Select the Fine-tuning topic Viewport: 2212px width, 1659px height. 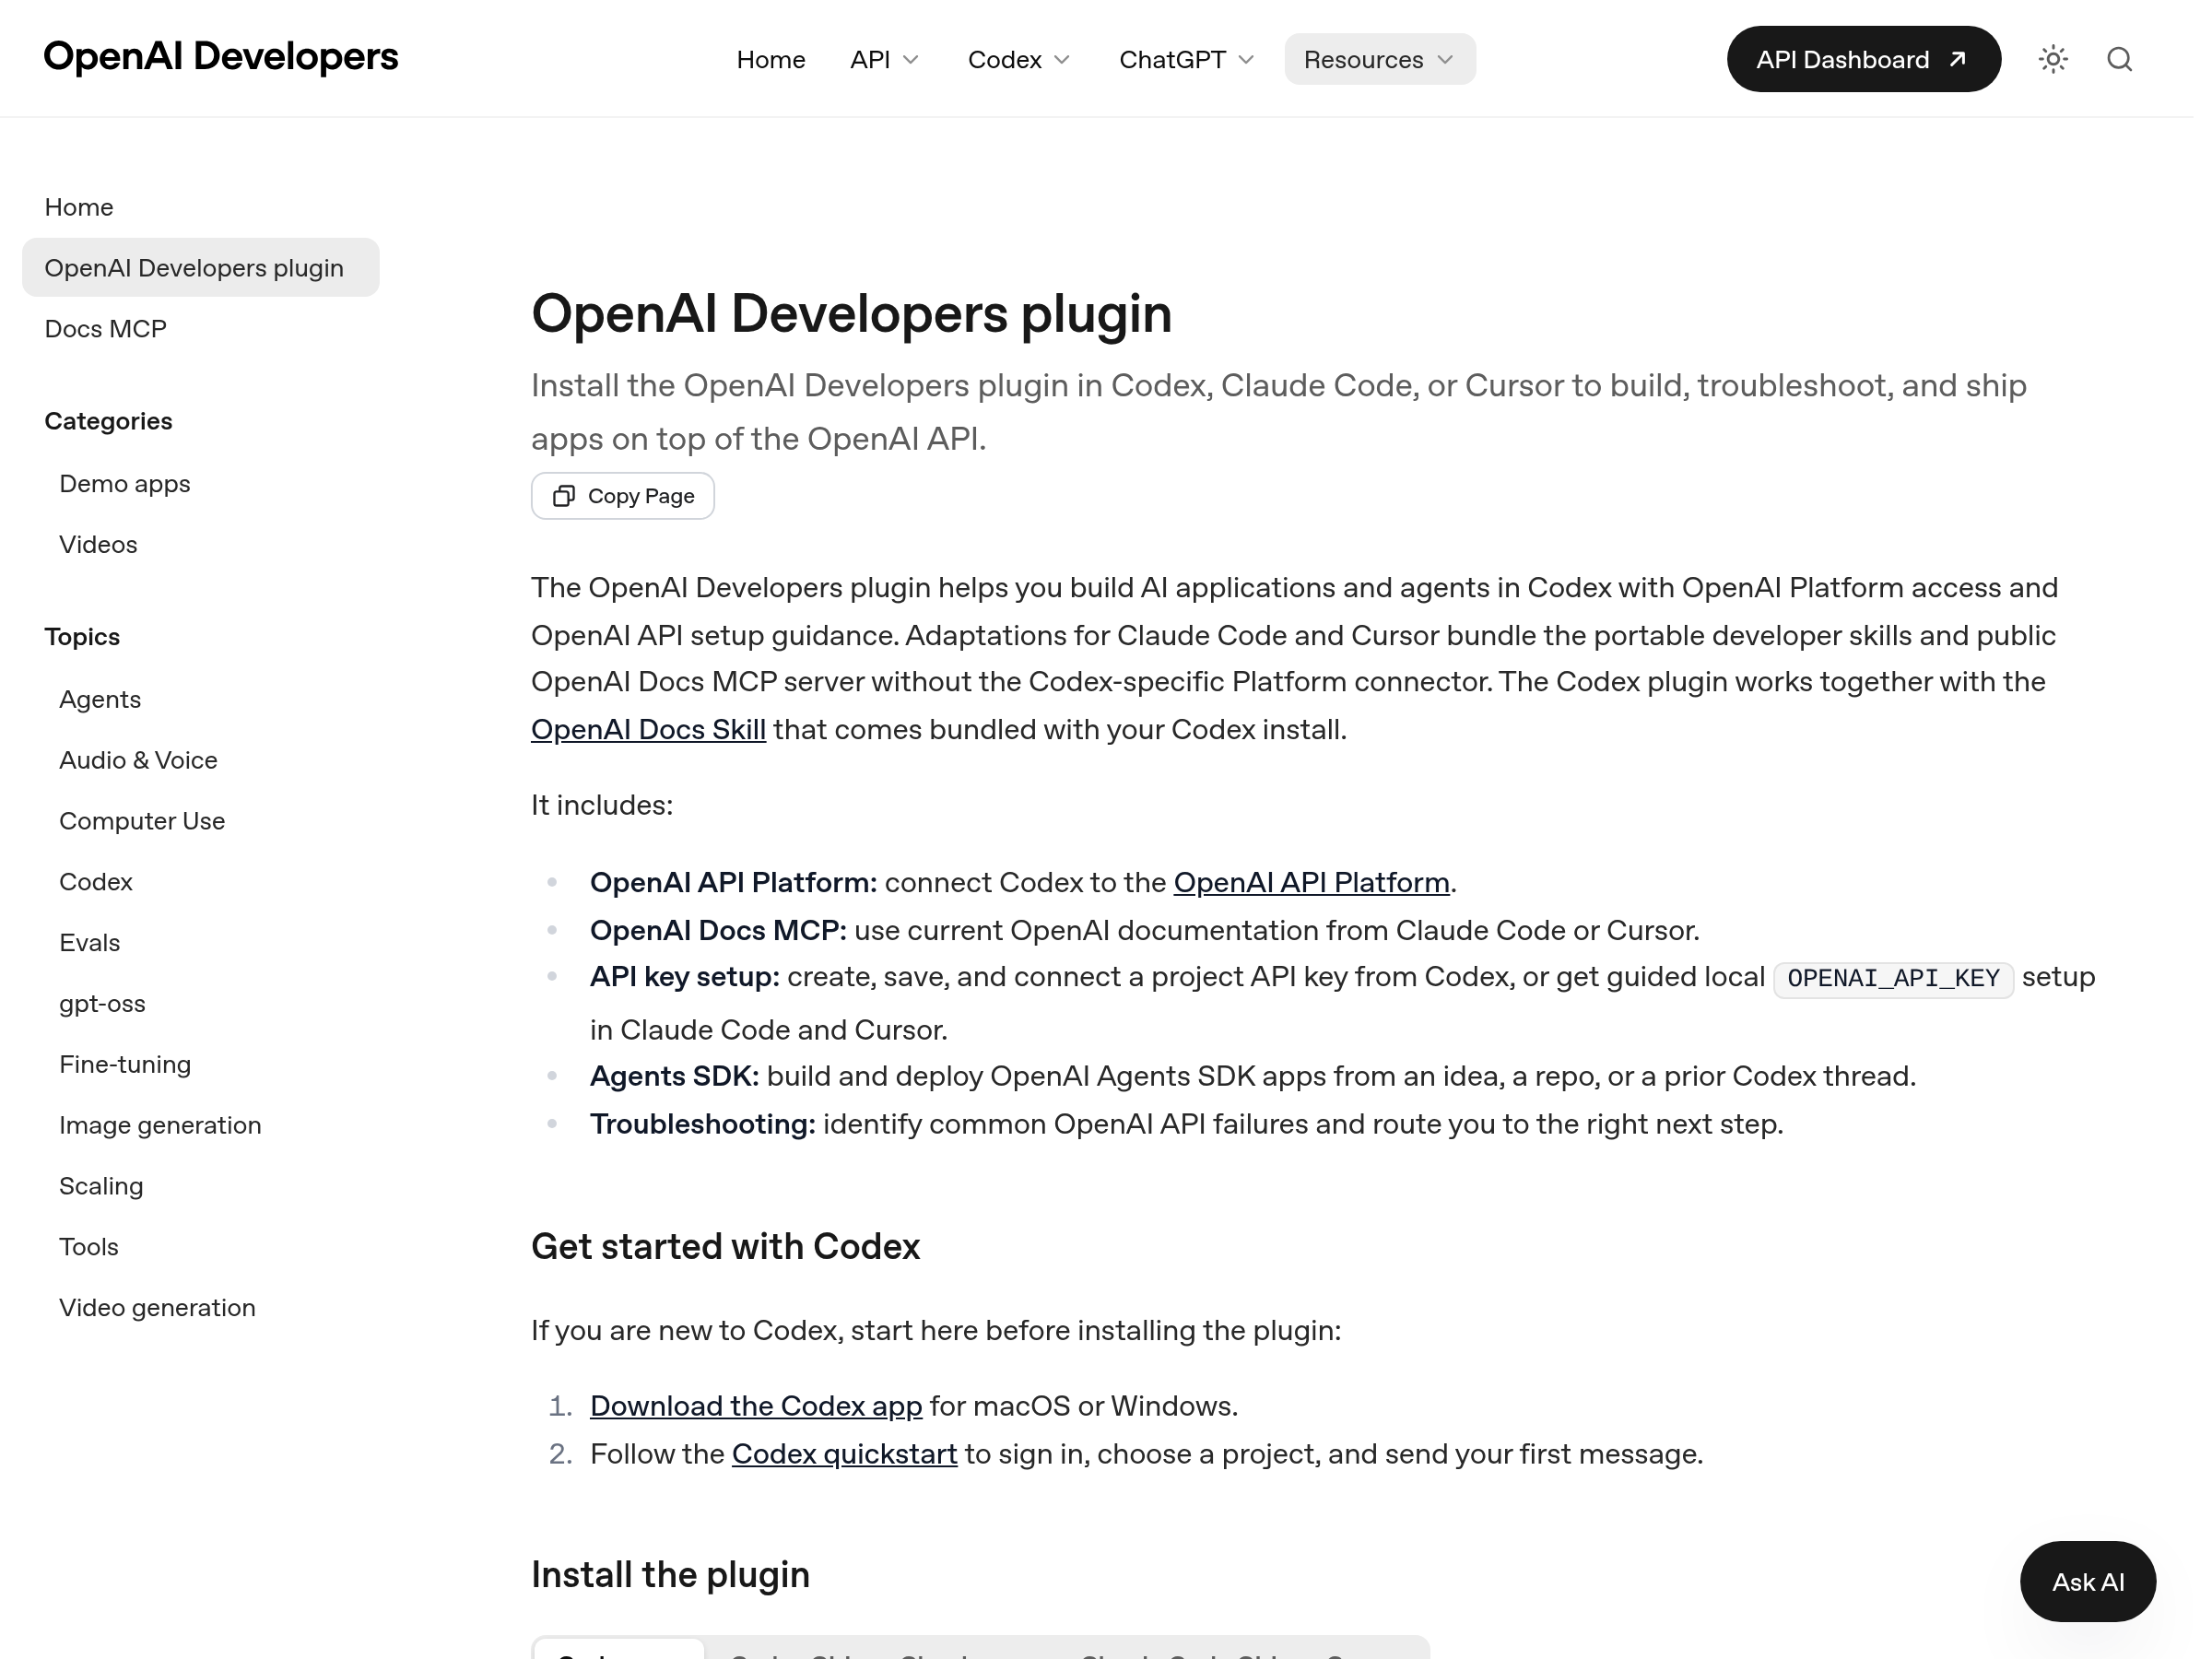[125, 1065]
